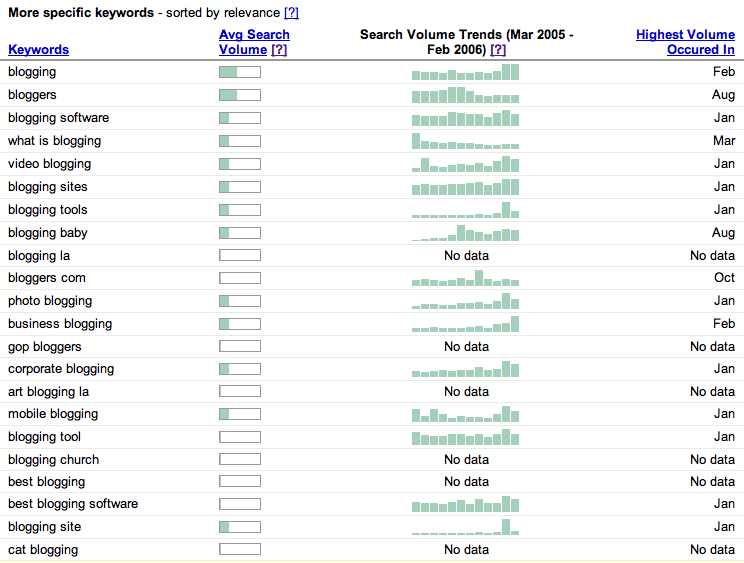
Task: Click the volume bar for 'blogging site' row
Action: click(240, 527)
